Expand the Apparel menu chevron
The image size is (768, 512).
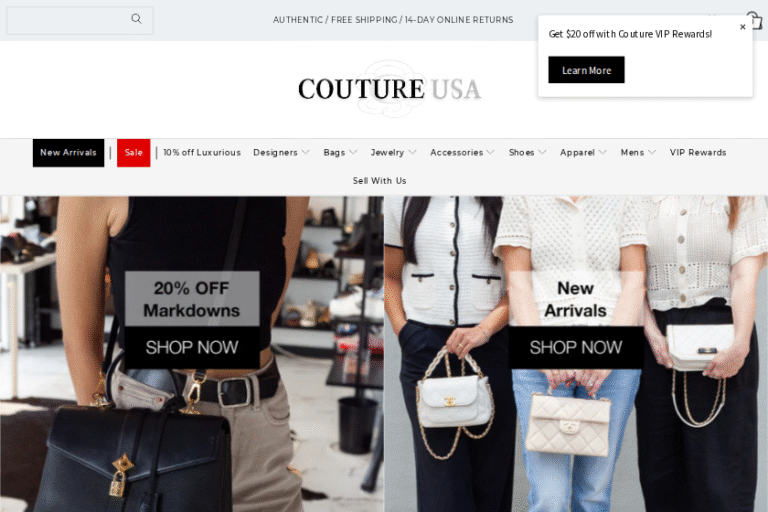point(602,152)
